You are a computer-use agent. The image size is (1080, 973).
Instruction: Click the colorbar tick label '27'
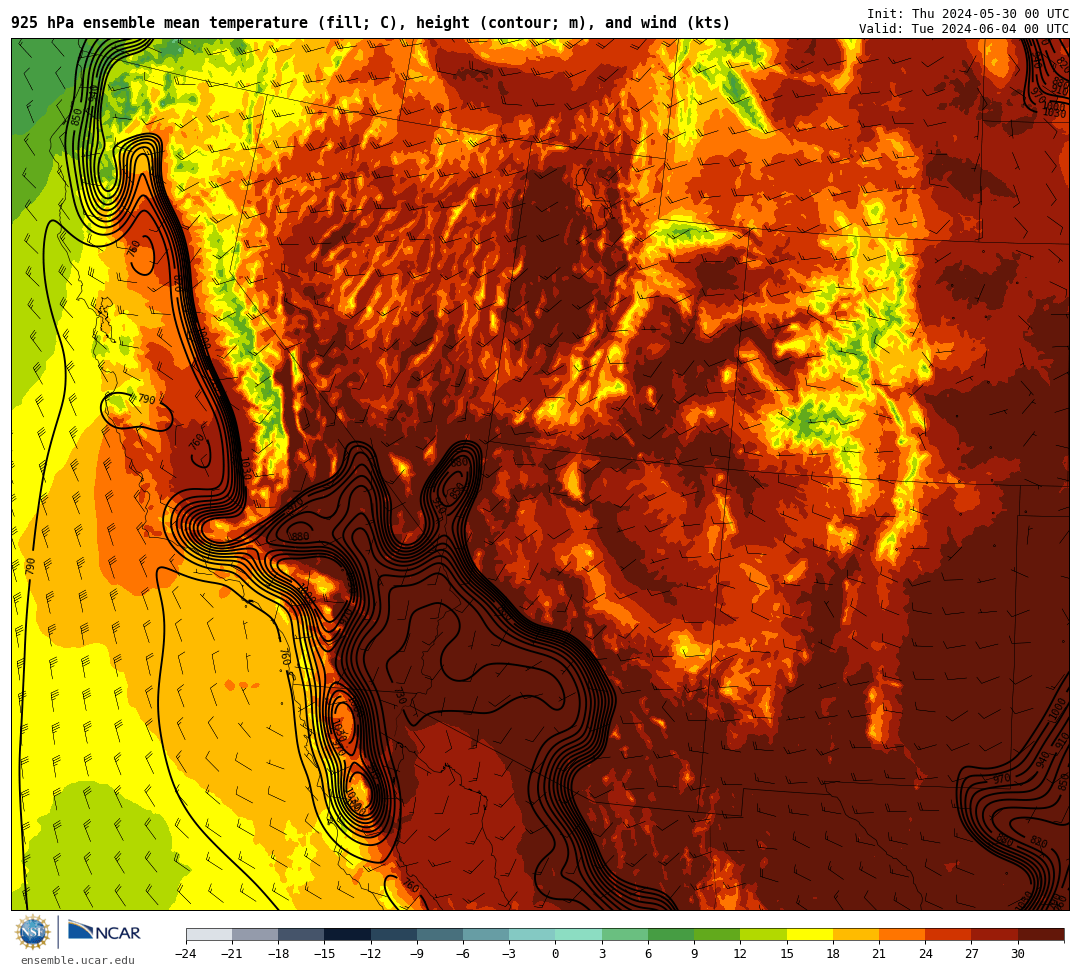971,954
